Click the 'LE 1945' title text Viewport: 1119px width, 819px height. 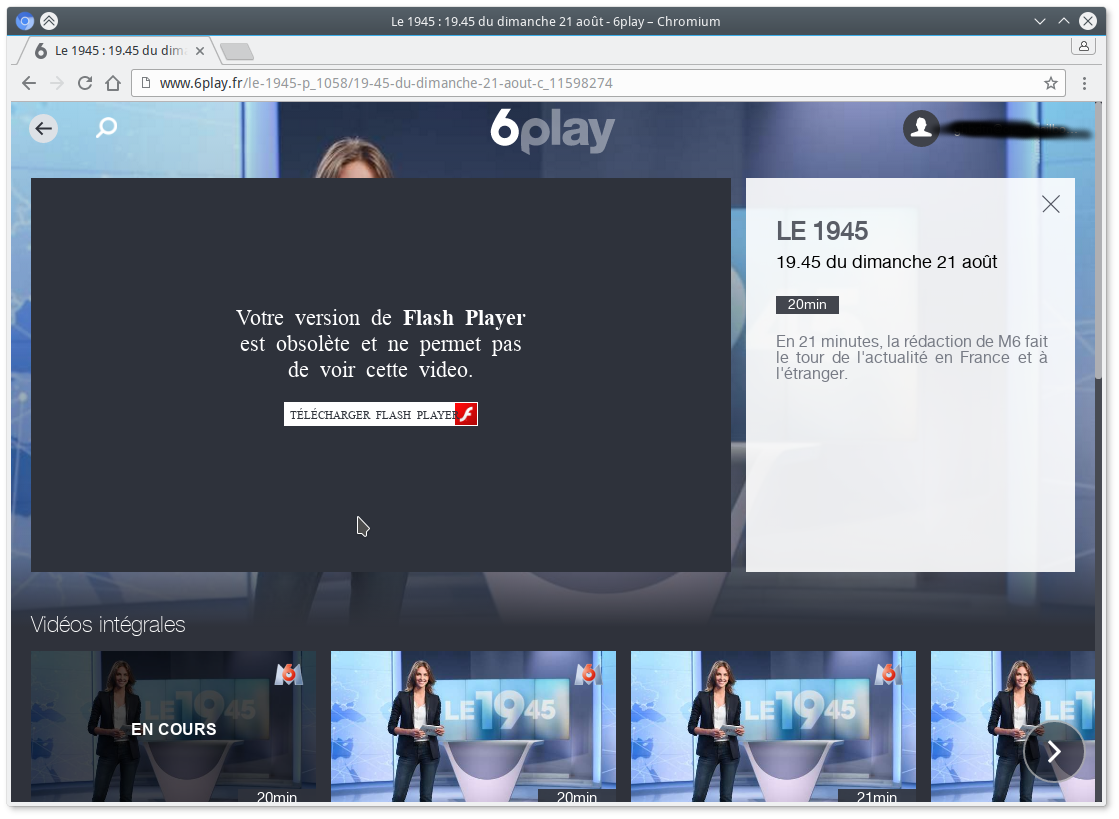coord(822,231)
